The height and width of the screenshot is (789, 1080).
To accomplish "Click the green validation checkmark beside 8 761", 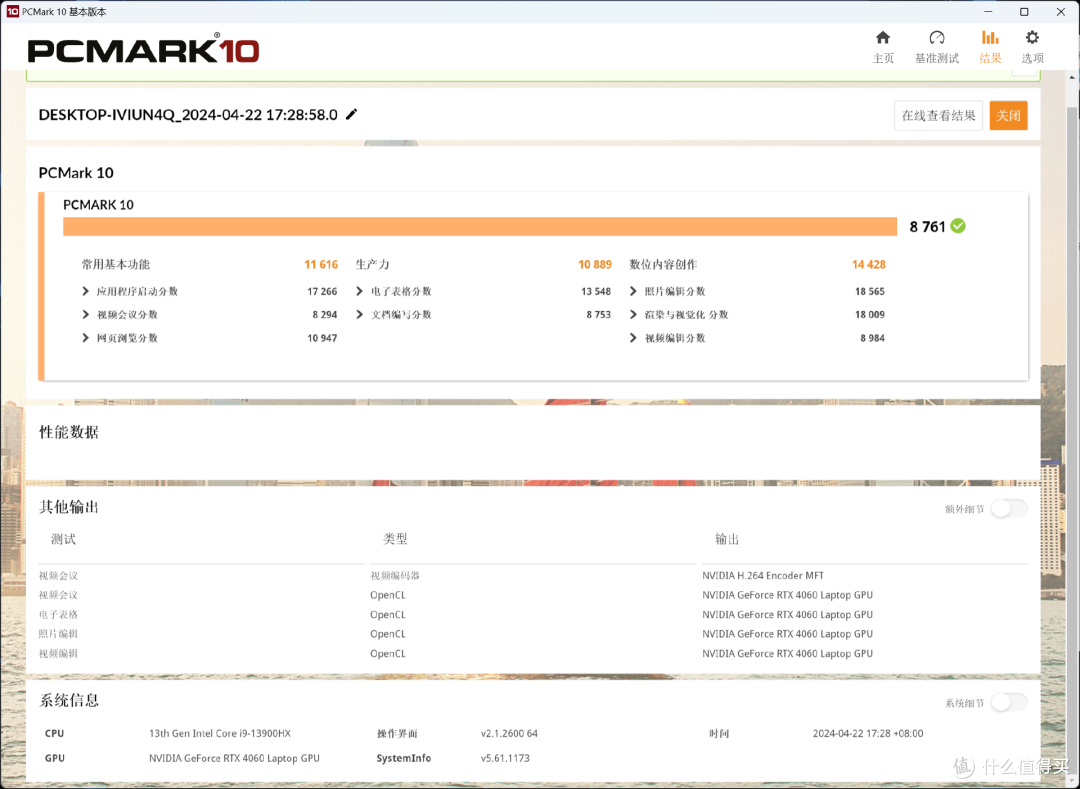I will 958,226.
